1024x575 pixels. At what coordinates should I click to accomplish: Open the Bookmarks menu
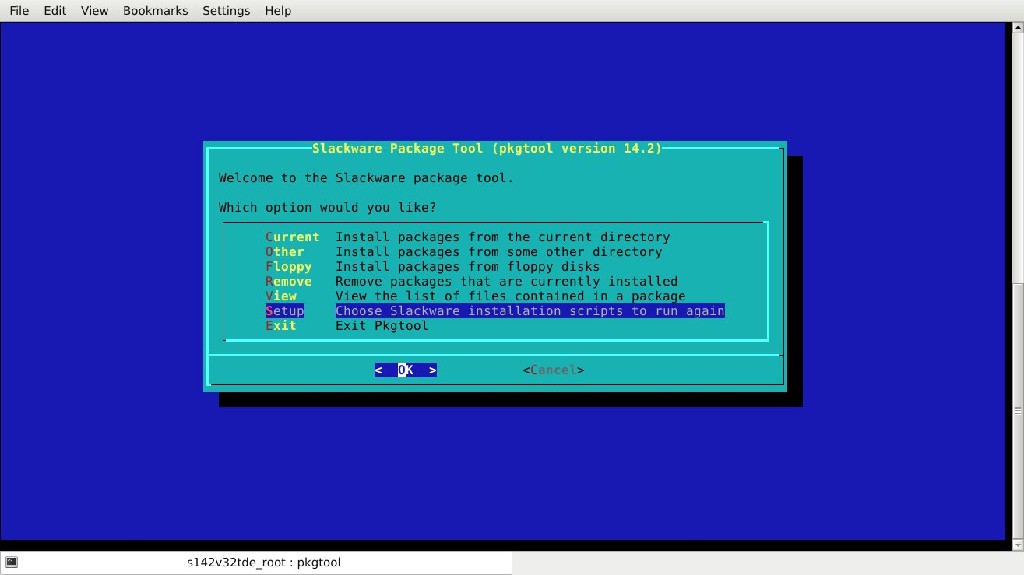155,10
